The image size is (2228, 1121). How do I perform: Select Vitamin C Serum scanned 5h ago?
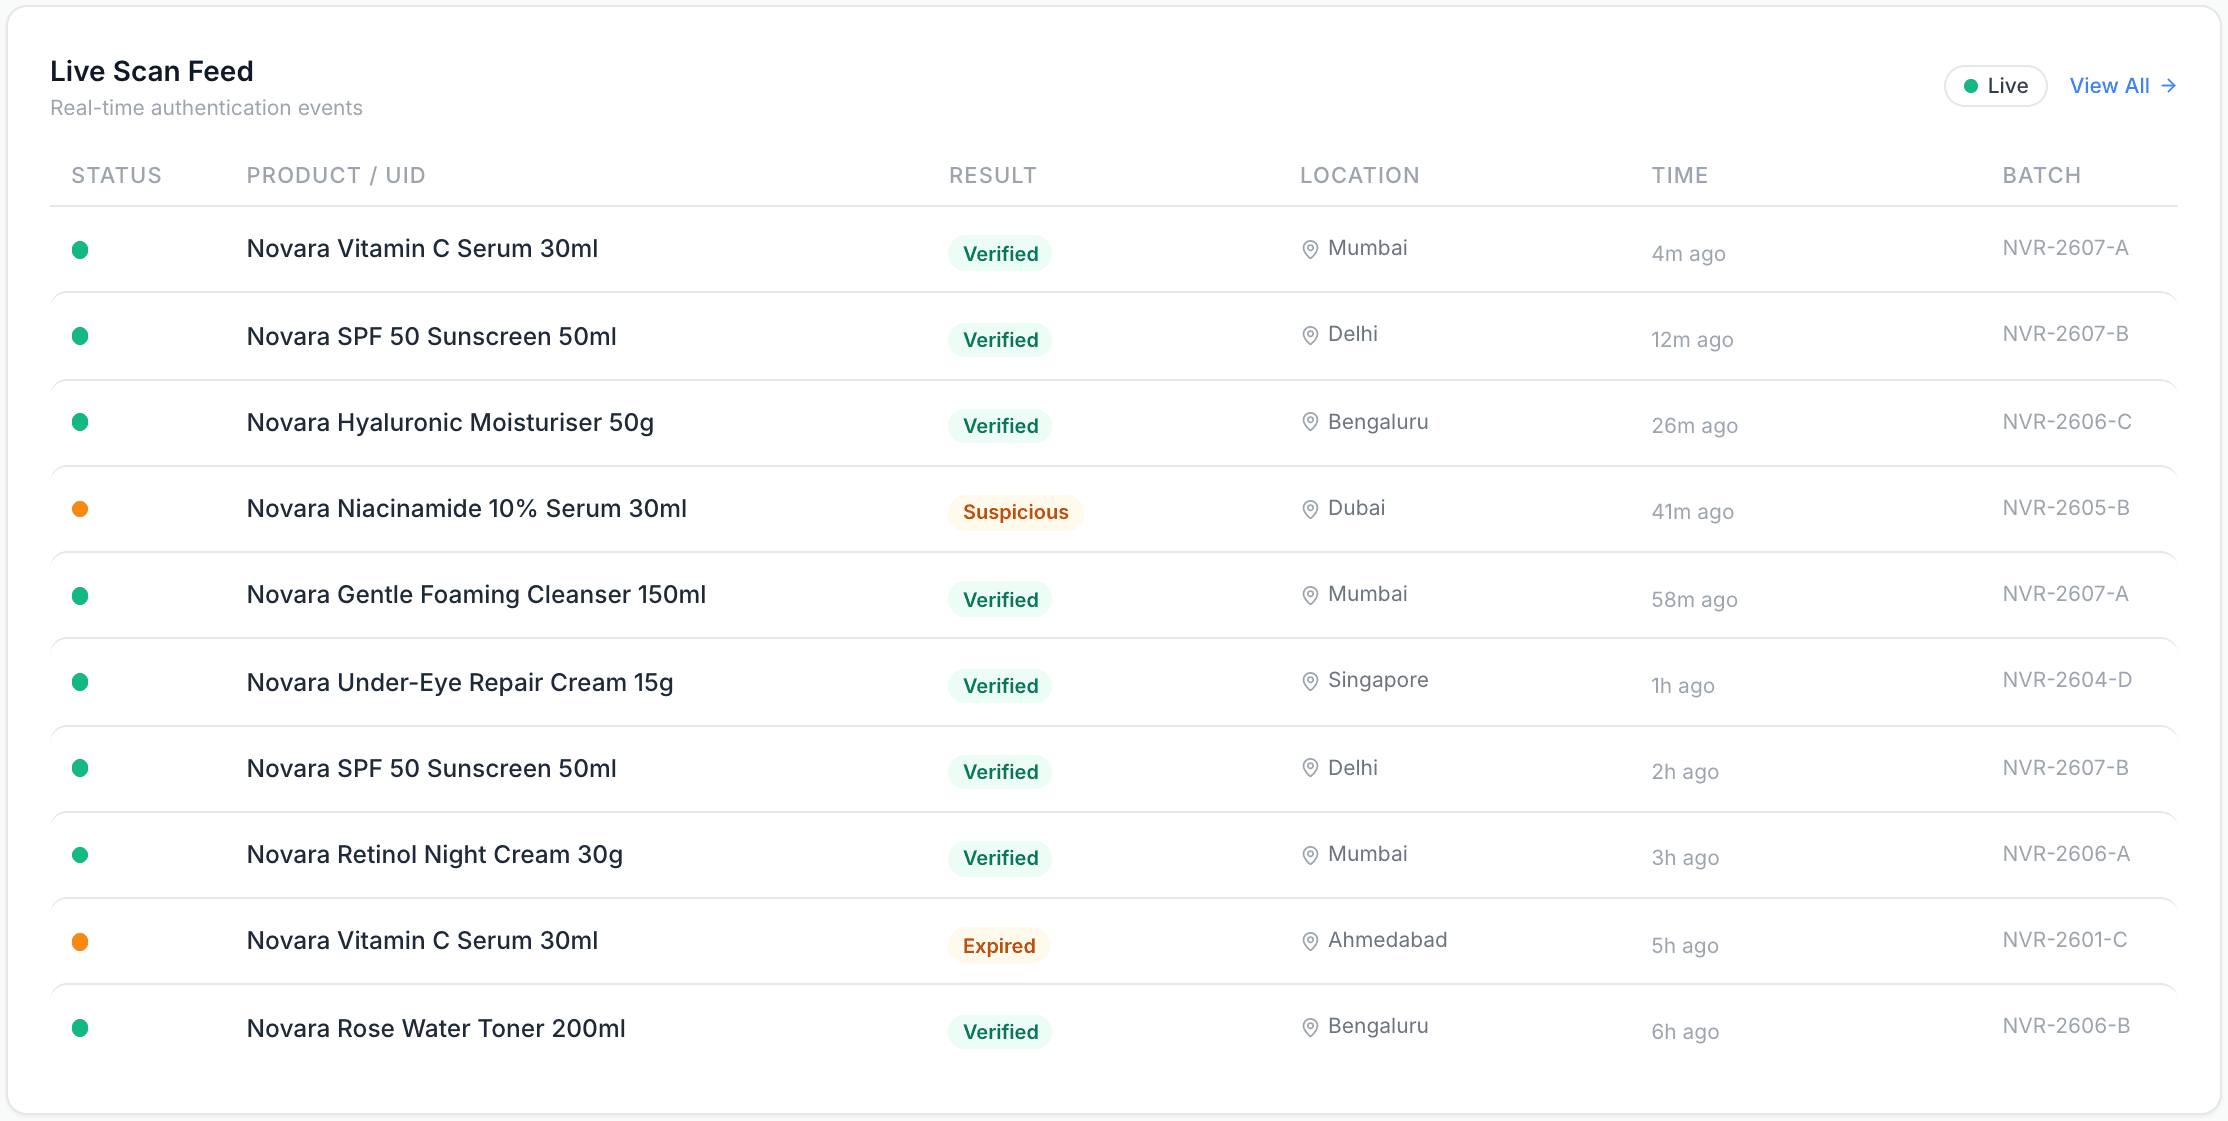coord(422,940)
